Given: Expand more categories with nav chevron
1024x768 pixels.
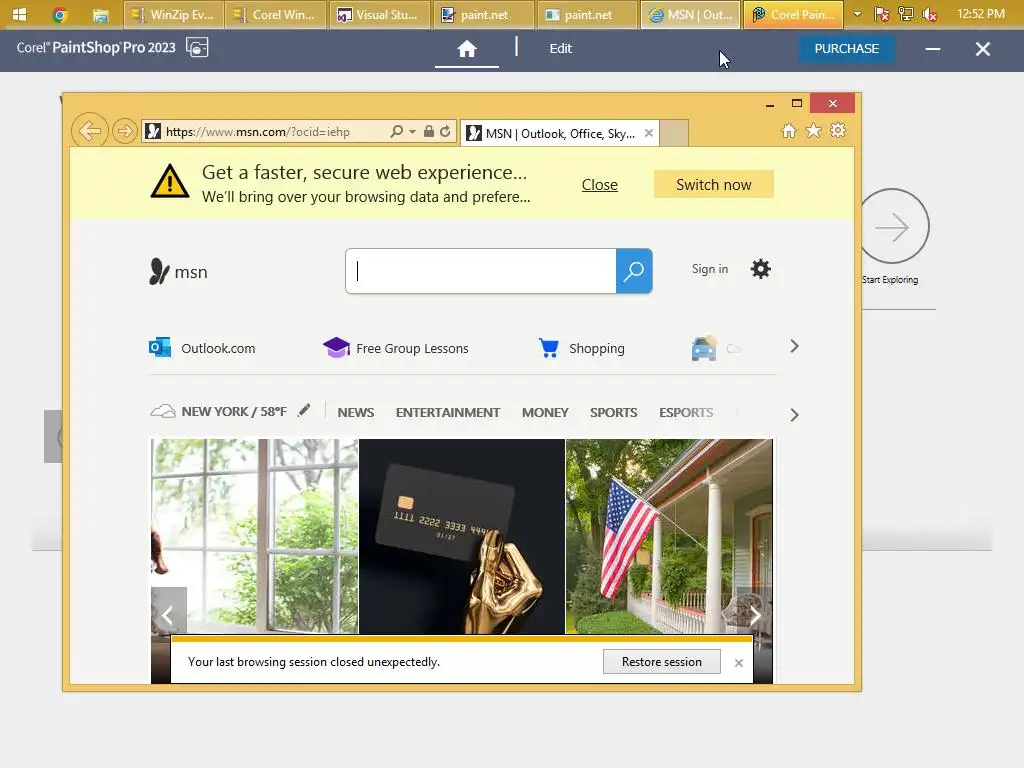Looking at the screenshot, I should (x=794, y=415).
